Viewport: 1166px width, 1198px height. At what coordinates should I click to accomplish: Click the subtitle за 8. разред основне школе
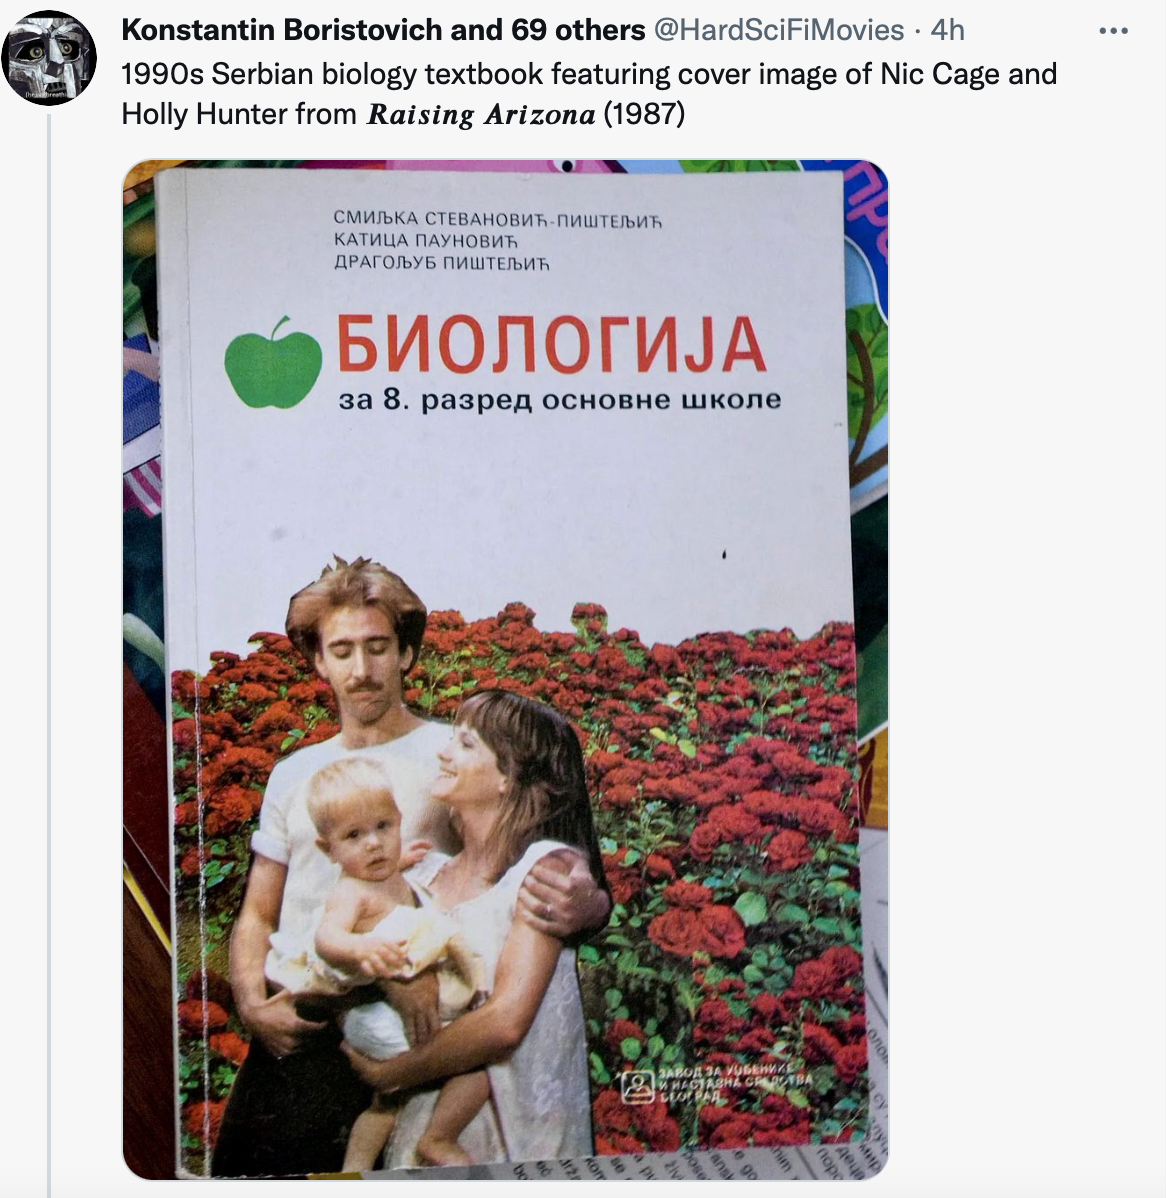tap(559, 399)
